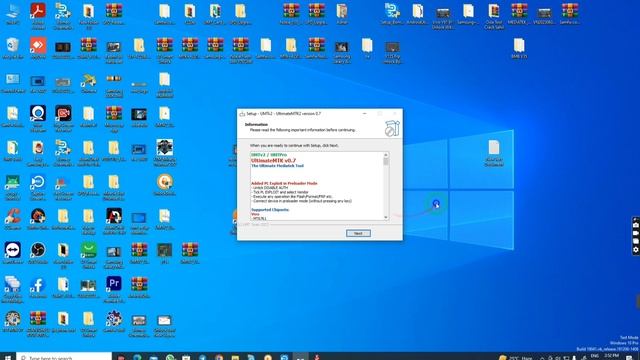
Task: Open the clock in the system tray
Action: (611, 356)
